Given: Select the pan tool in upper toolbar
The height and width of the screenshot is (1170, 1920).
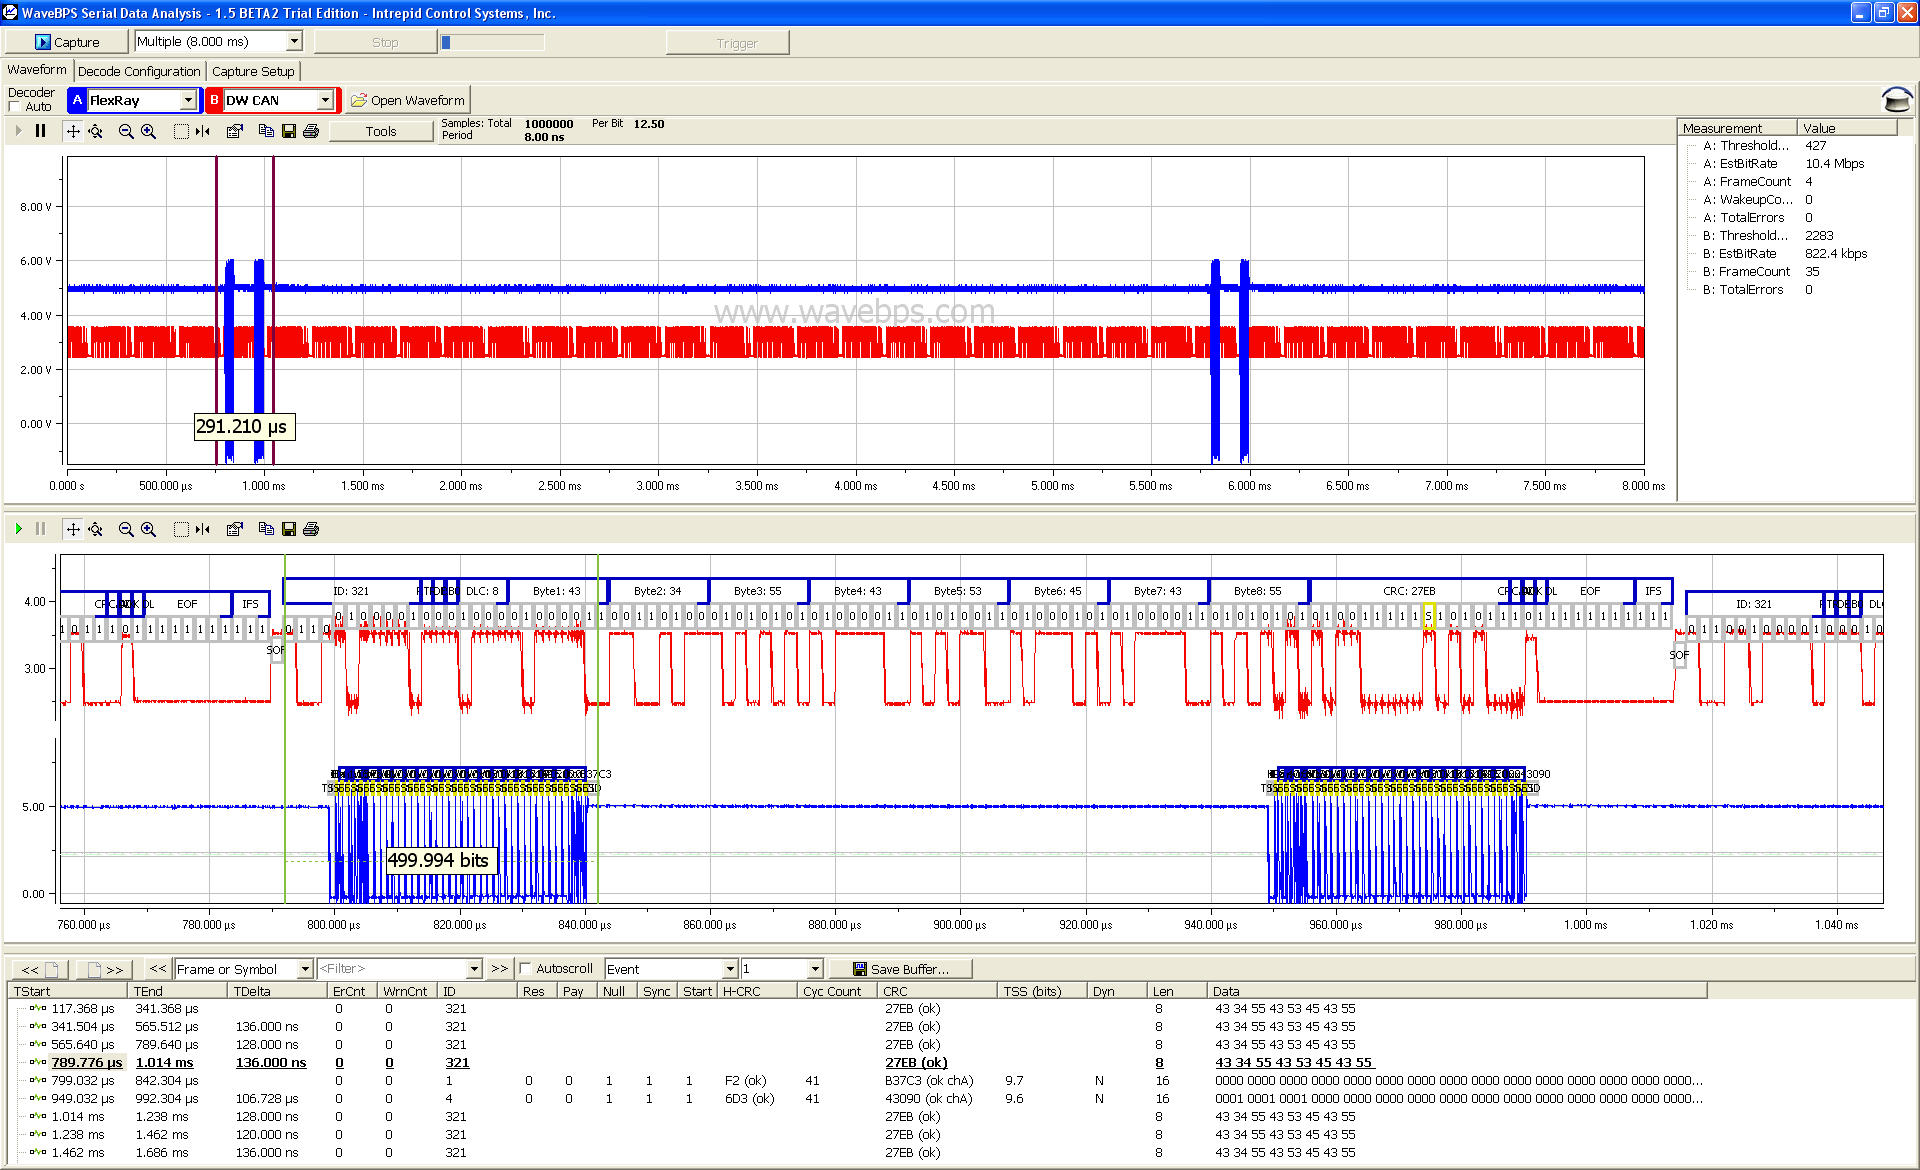Looking at the screenshot, I should [x=73, y=131].
